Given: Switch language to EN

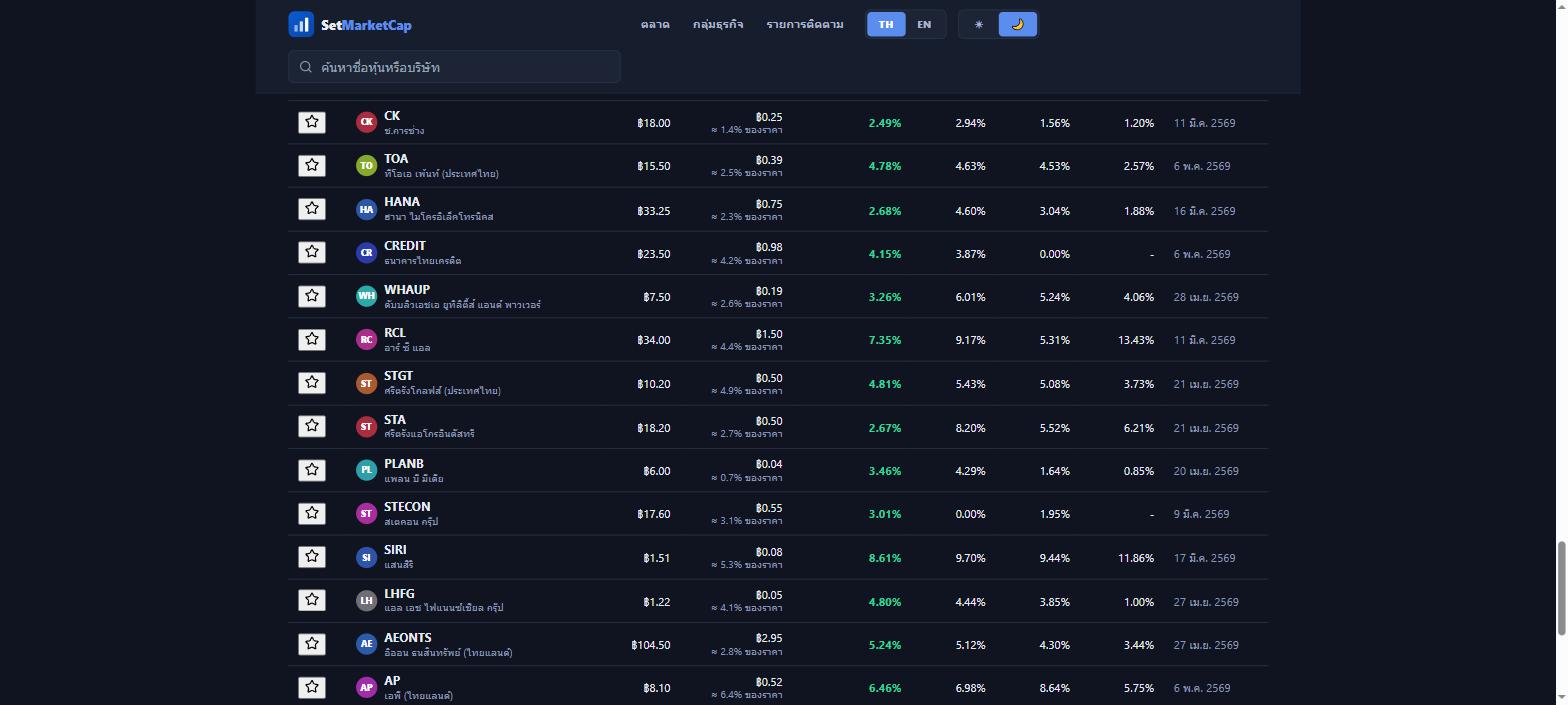Looking at the screenshot, I should coord(924,24).
